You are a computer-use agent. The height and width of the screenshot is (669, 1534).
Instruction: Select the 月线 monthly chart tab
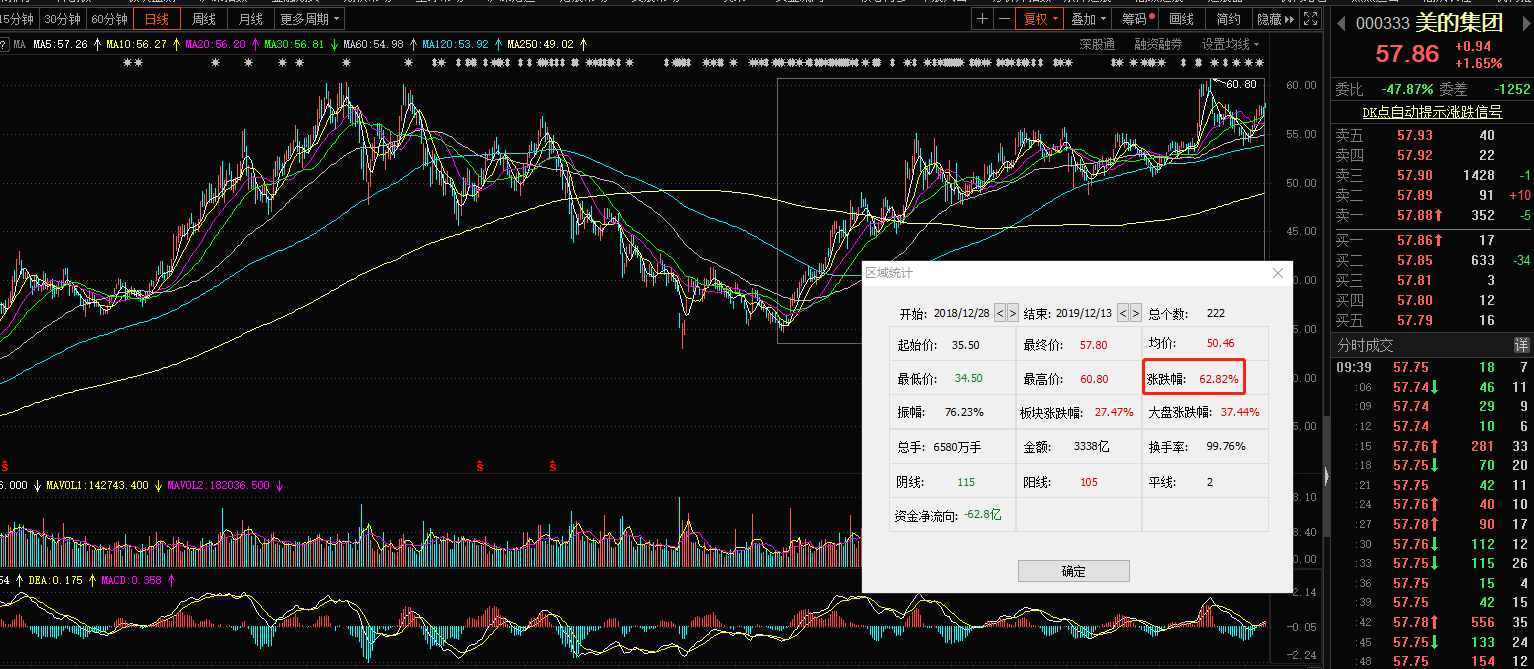pyautogui.click(x=251, y=19)
